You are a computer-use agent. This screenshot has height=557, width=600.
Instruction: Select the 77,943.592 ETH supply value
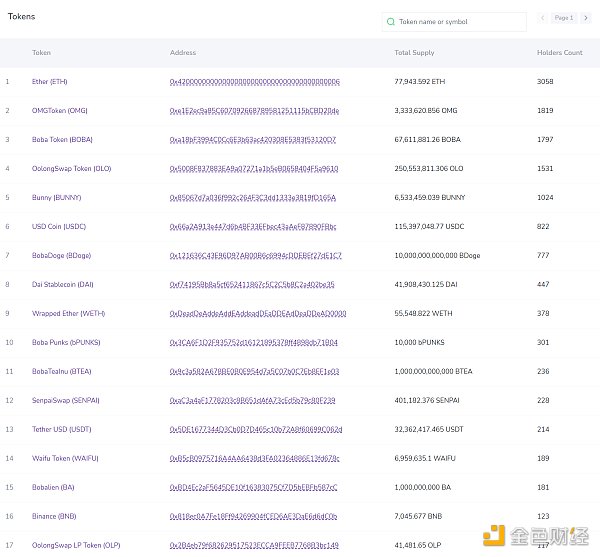pyautogui.click(x=420, y=81)
